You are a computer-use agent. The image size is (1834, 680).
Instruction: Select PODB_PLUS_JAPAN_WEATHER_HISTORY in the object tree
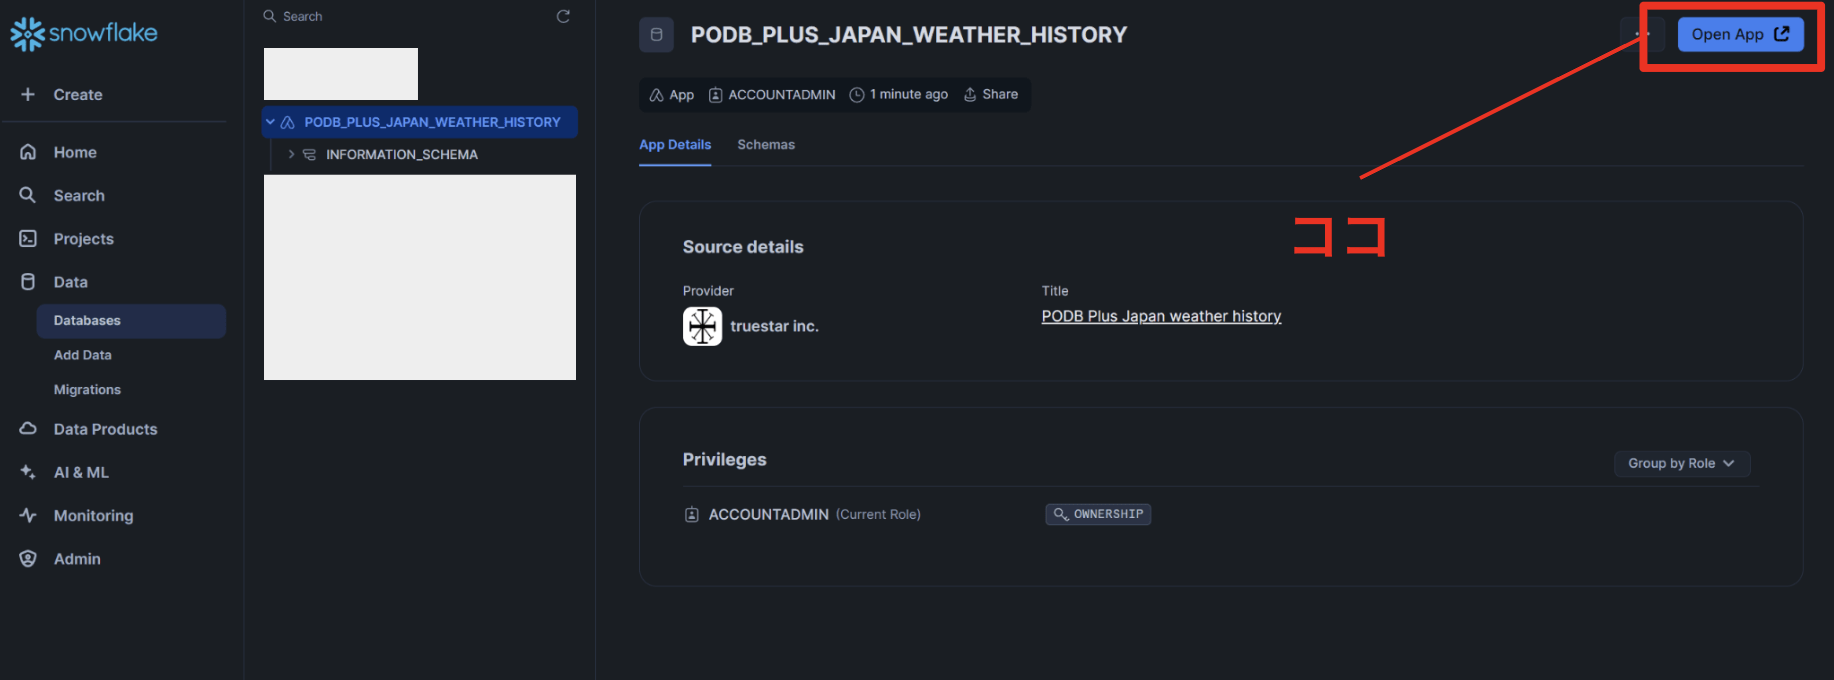[420, 122]
